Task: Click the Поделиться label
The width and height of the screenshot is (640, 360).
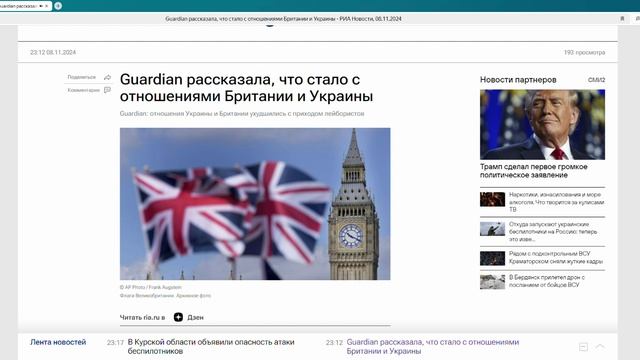Action: (x=82, y=77)
